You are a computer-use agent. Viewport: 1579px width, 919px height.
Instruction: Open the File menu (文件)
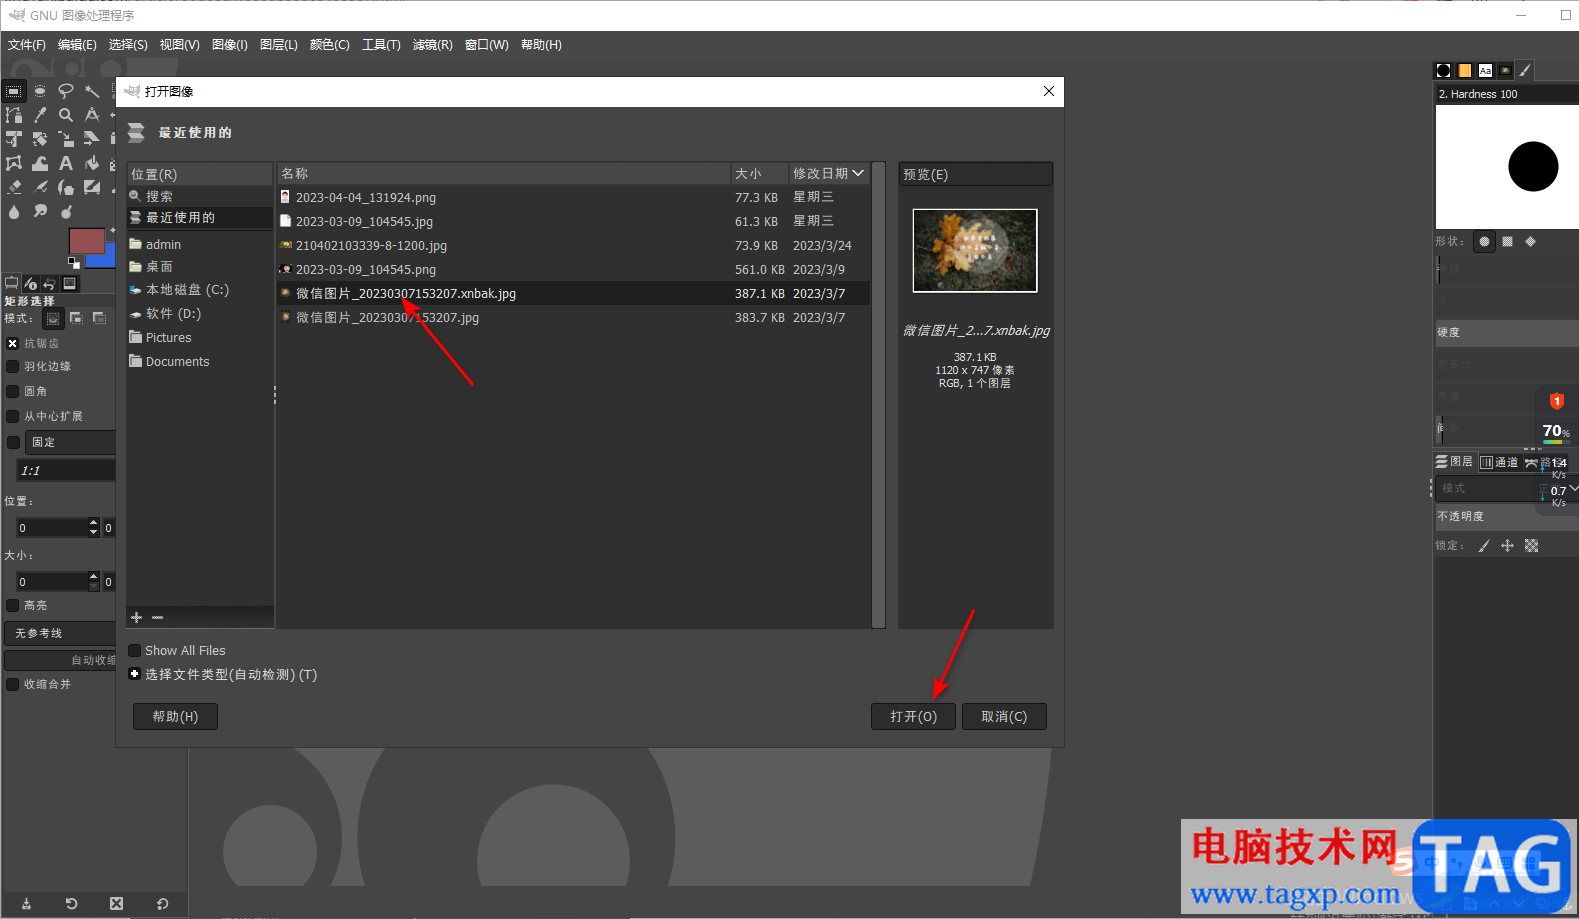27,45
